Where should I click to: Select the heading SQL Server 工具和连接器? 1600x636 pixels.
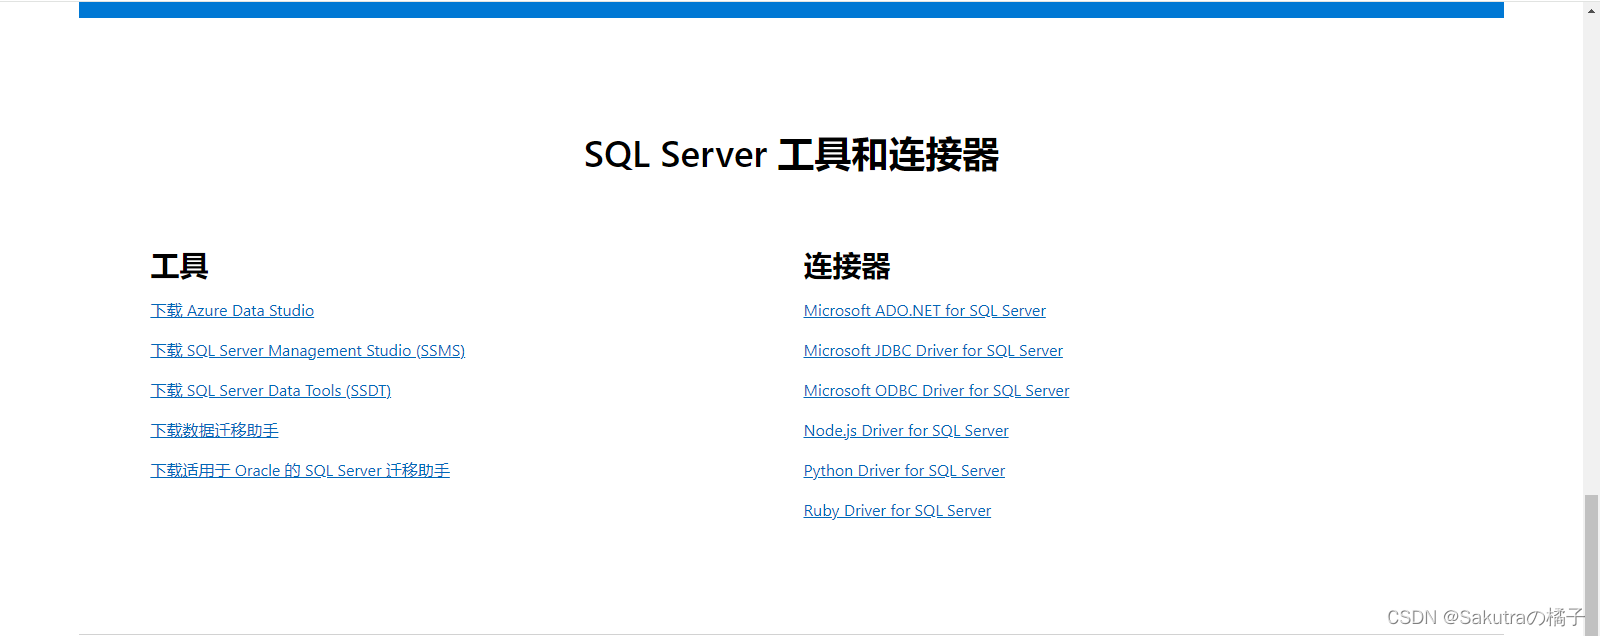click(791, 155)
